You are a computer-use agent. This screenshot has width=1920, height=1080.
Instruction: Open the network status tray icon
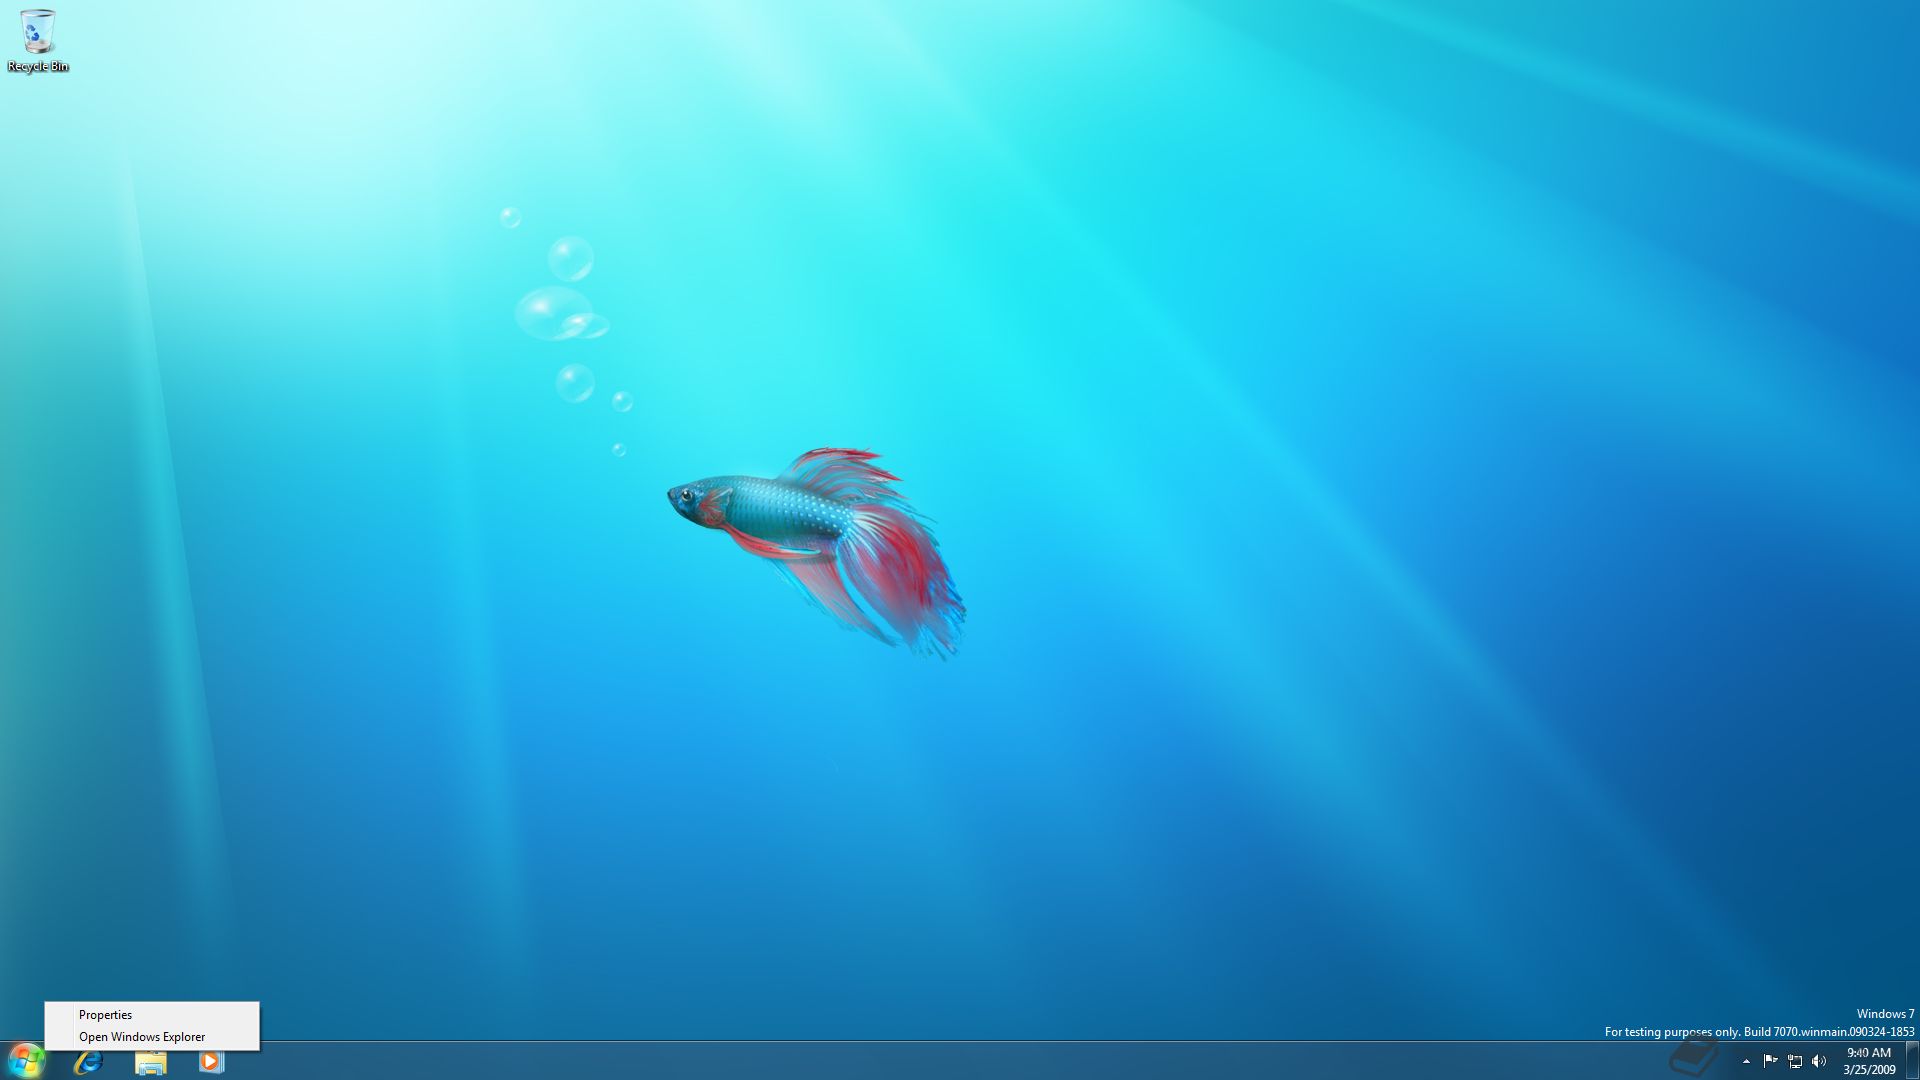[x=1795, y=1061]
